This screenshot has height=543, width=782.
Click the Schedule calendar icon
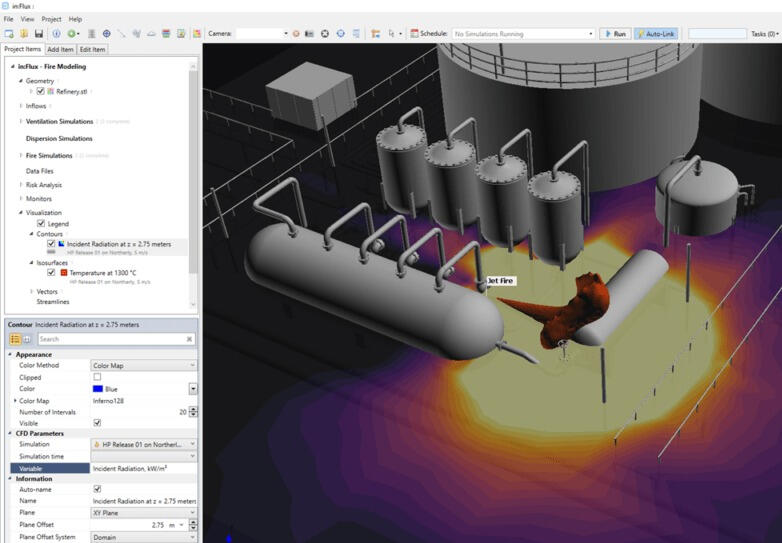point(413,34)
